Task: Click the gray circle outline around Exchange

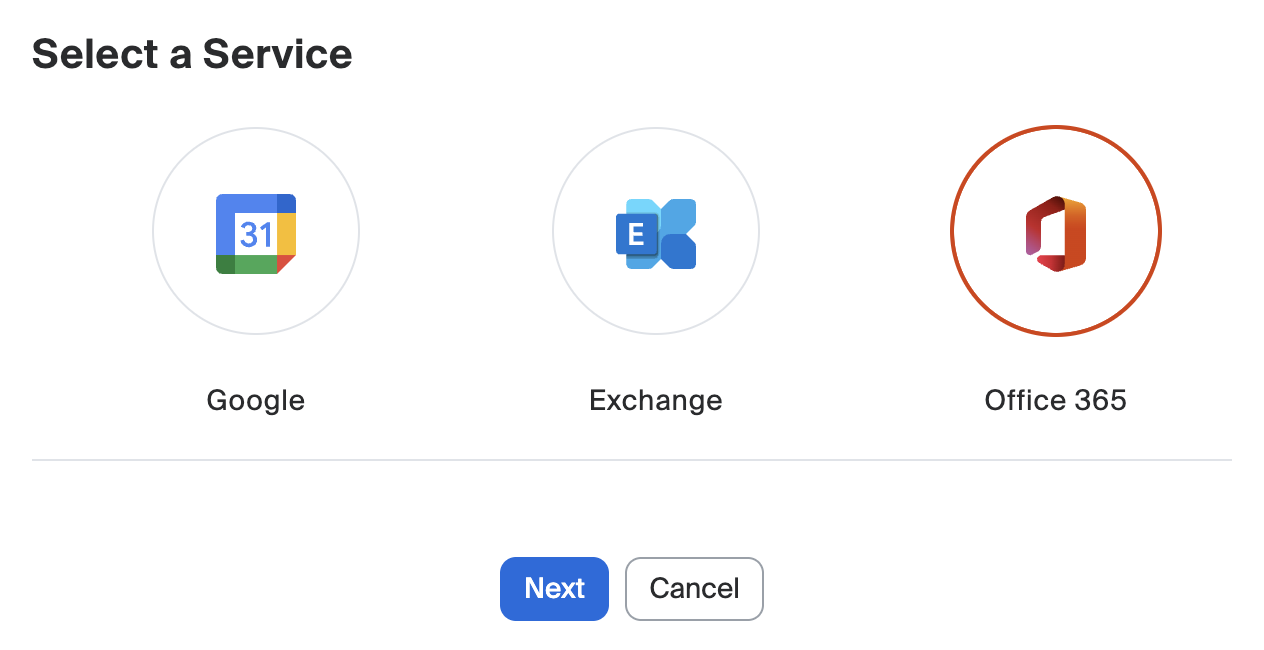Action: 553,232
